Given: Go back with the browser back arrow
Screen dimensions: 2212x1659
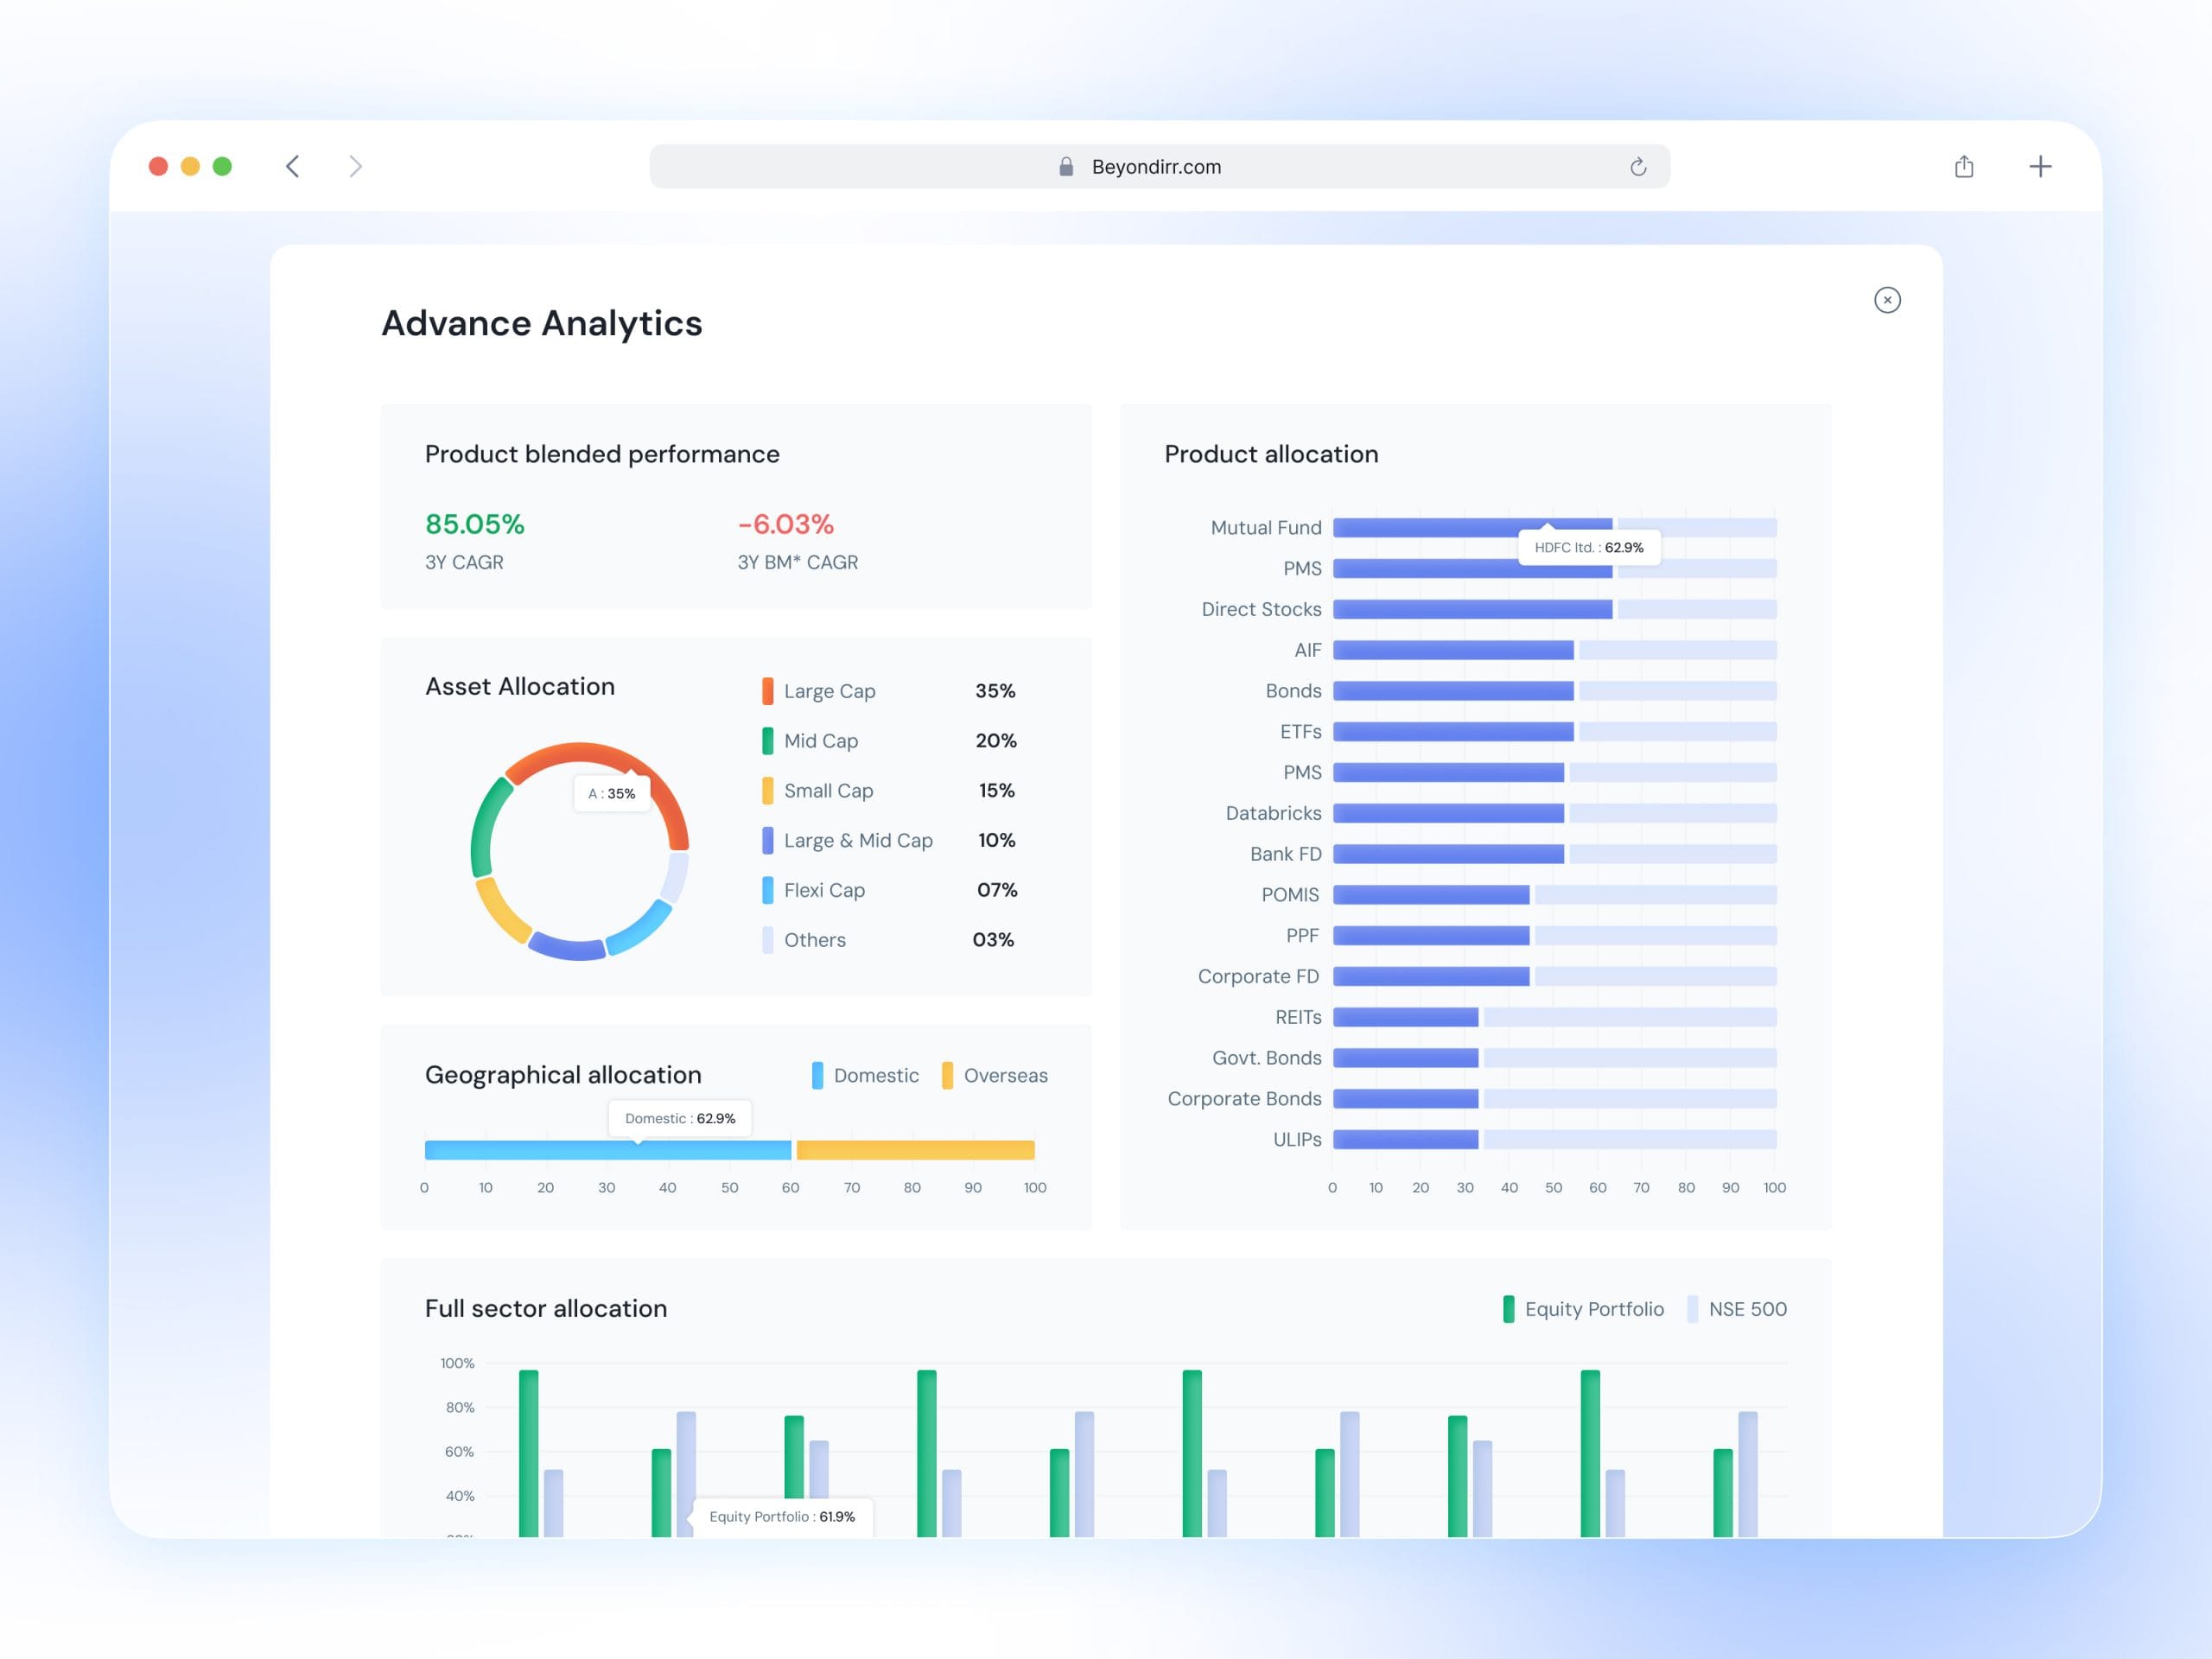Looking at the screenshot, I should click(292, 166).
